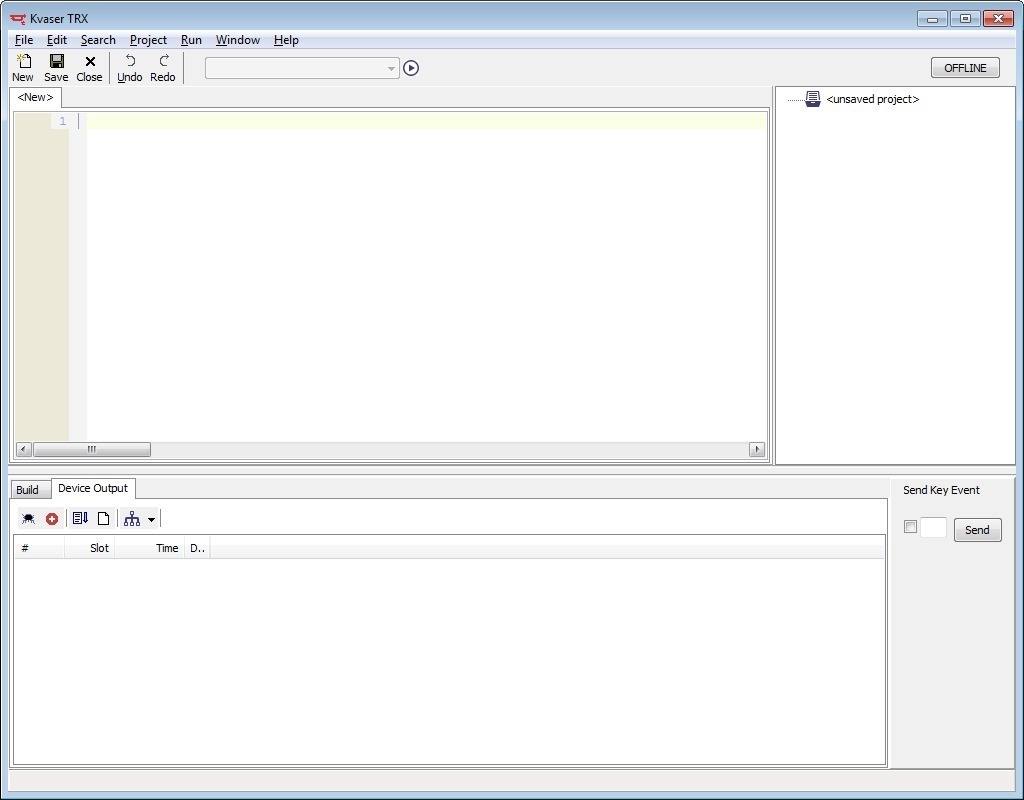Close the current file using the Close icon

[89, 67]
